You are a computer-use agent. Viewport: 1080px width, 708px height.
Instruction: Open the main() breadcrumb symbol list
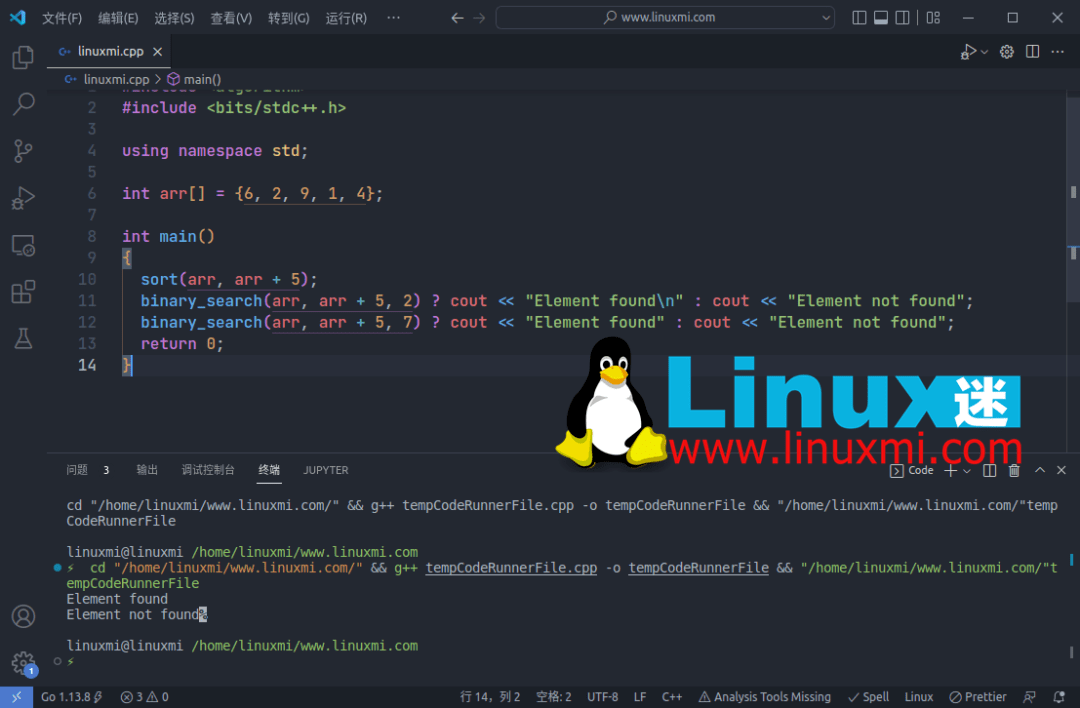click(195, 79)
